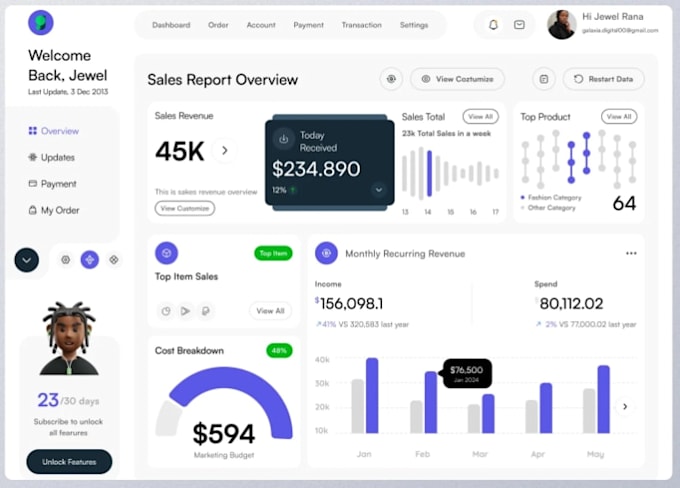Click the Cost Breakdown gauge arc

coord(234,384)
